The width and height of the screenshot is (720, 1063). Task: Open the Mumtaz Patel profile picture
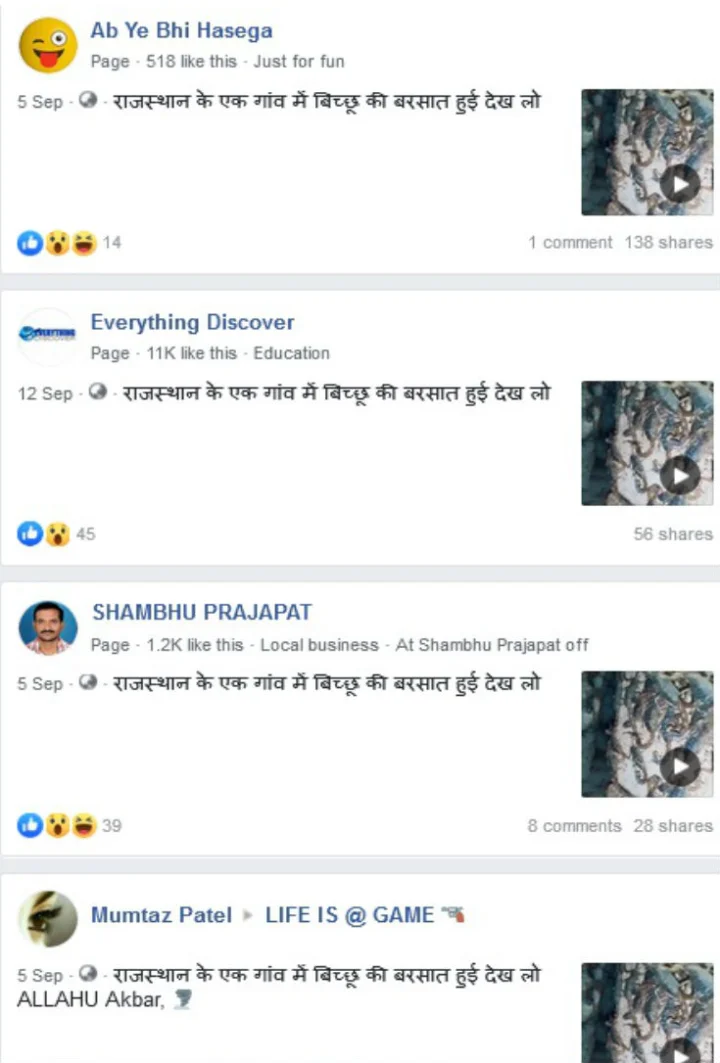point(47,919)
